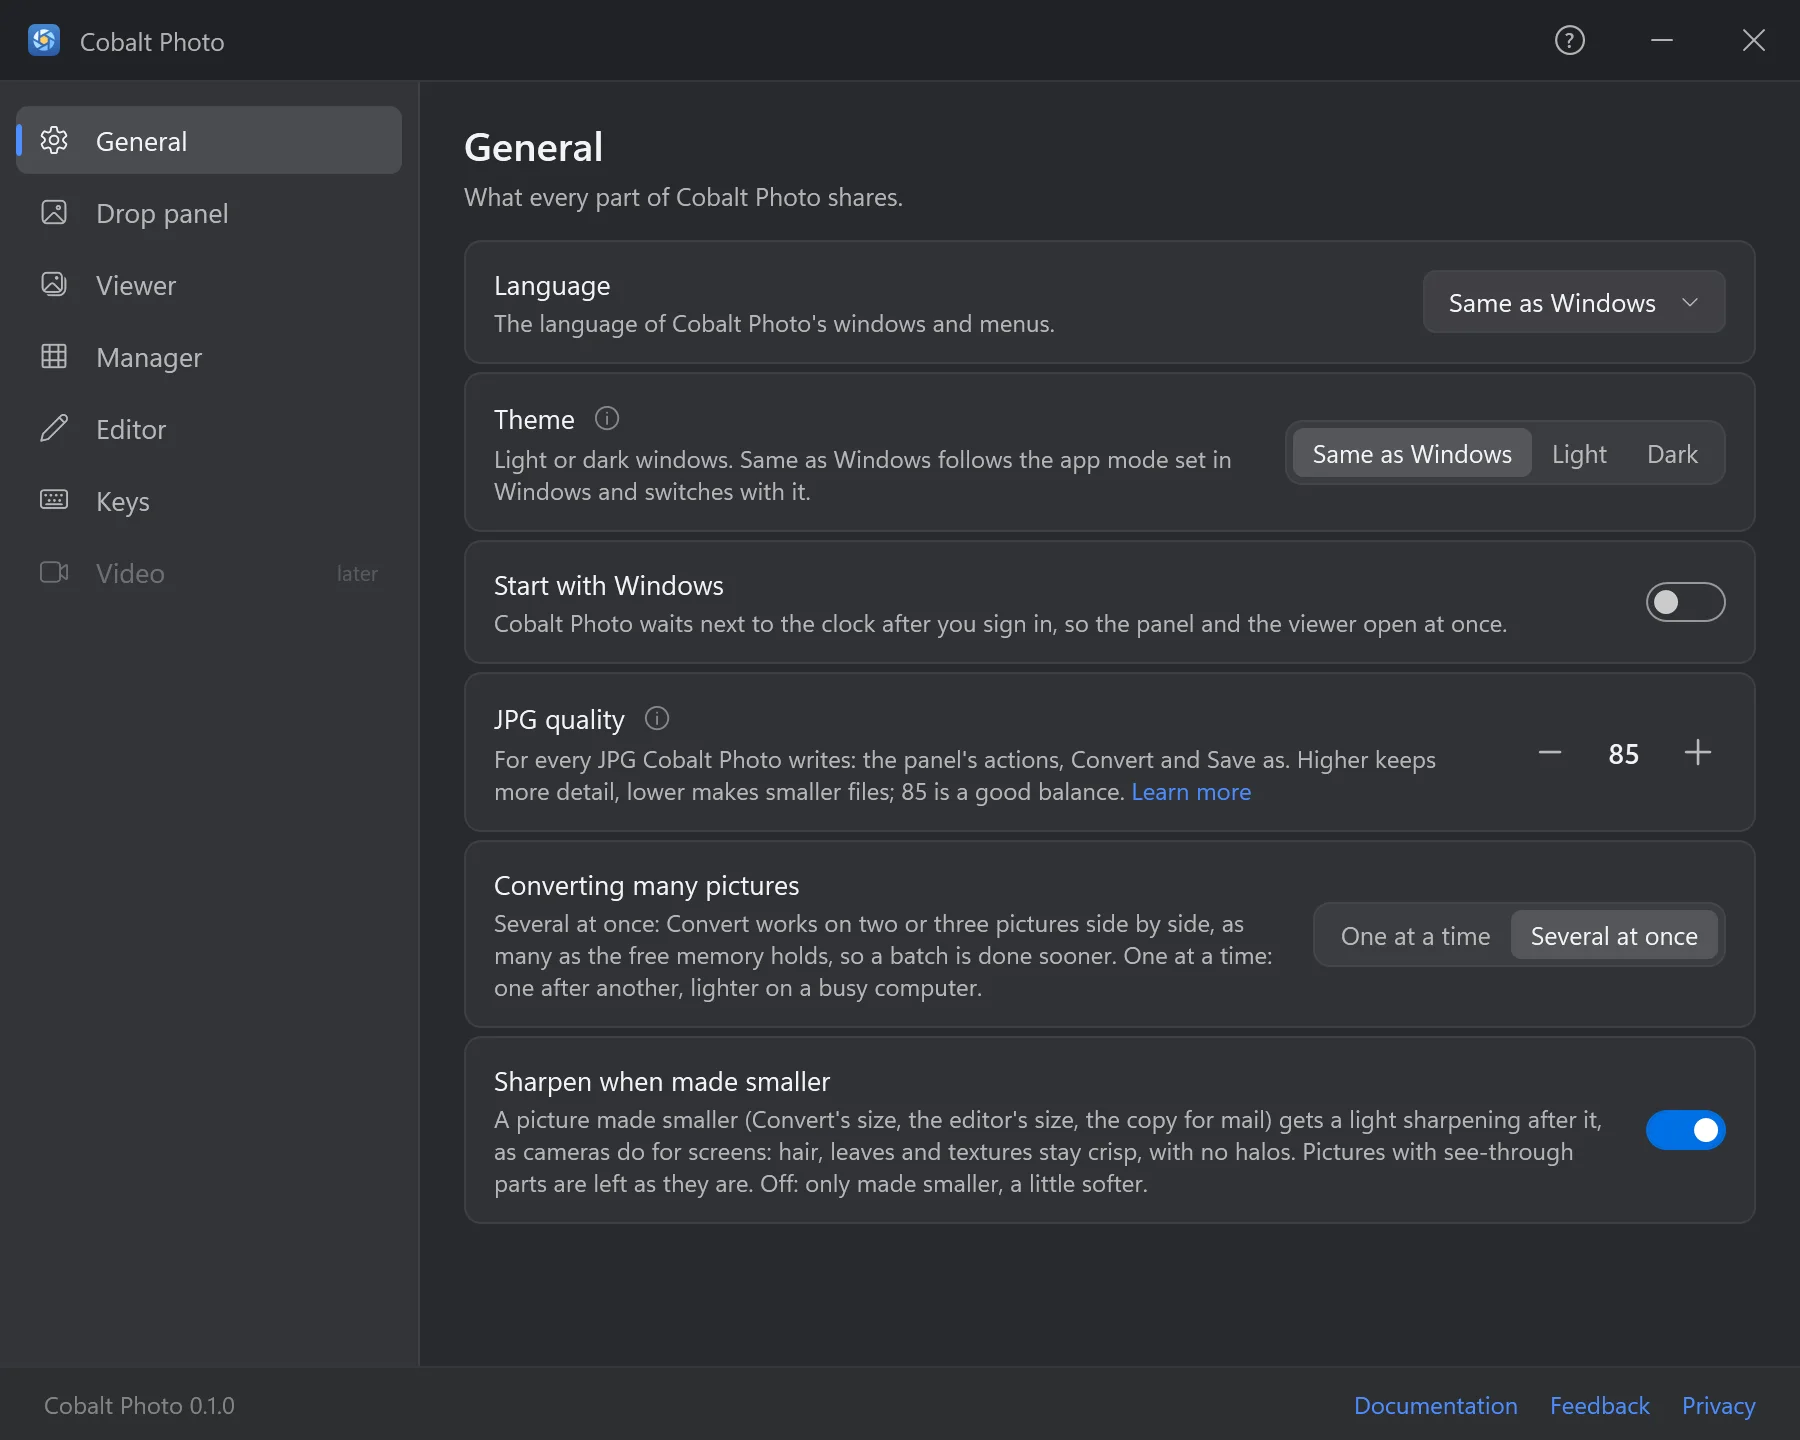1800x1440 pixels.
Task: Click the Editor pencil icon
Action: [x=54, y=428]
